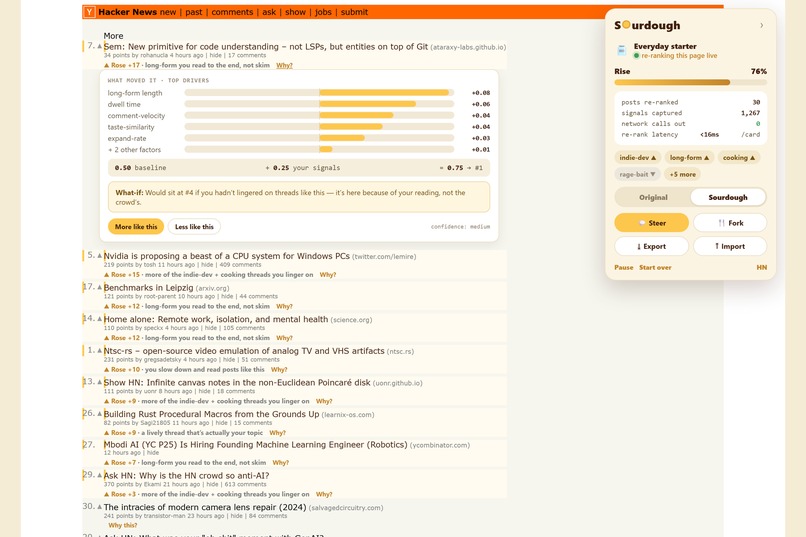The height and width of the screenshot is (537, 806).
Task: Expand Why? for Rust Procedural Macros post
Action: (278, 433)
